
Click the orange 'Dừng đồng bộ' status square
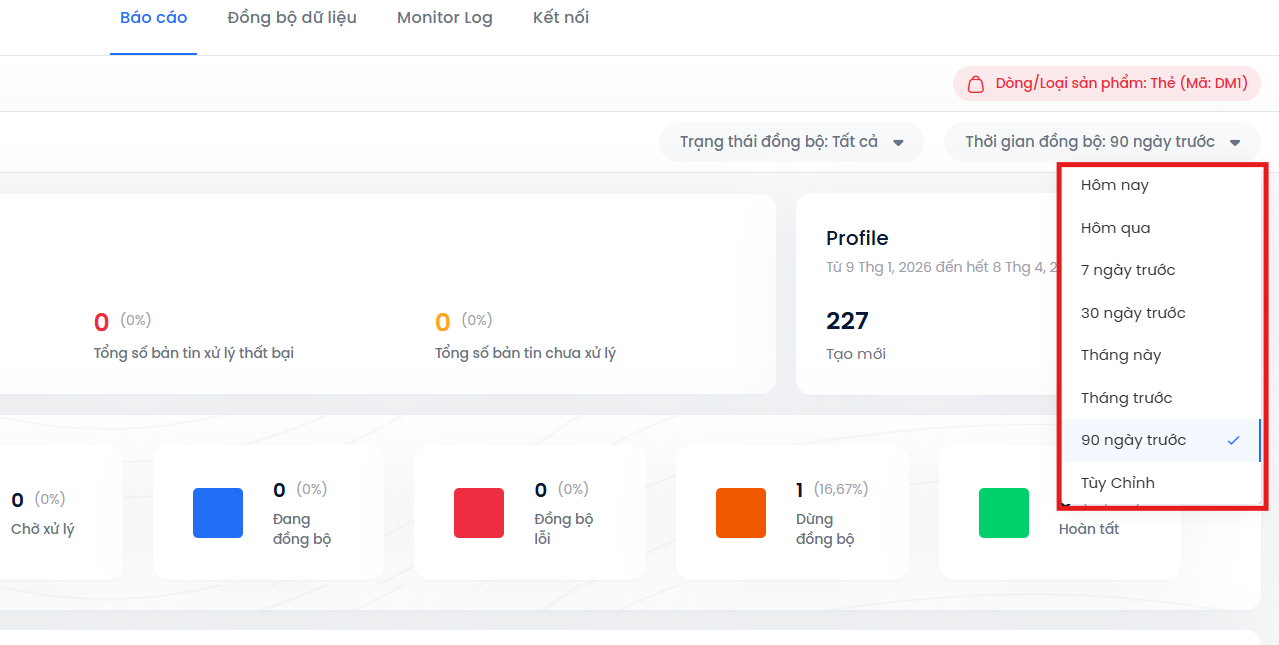[741, 513]
